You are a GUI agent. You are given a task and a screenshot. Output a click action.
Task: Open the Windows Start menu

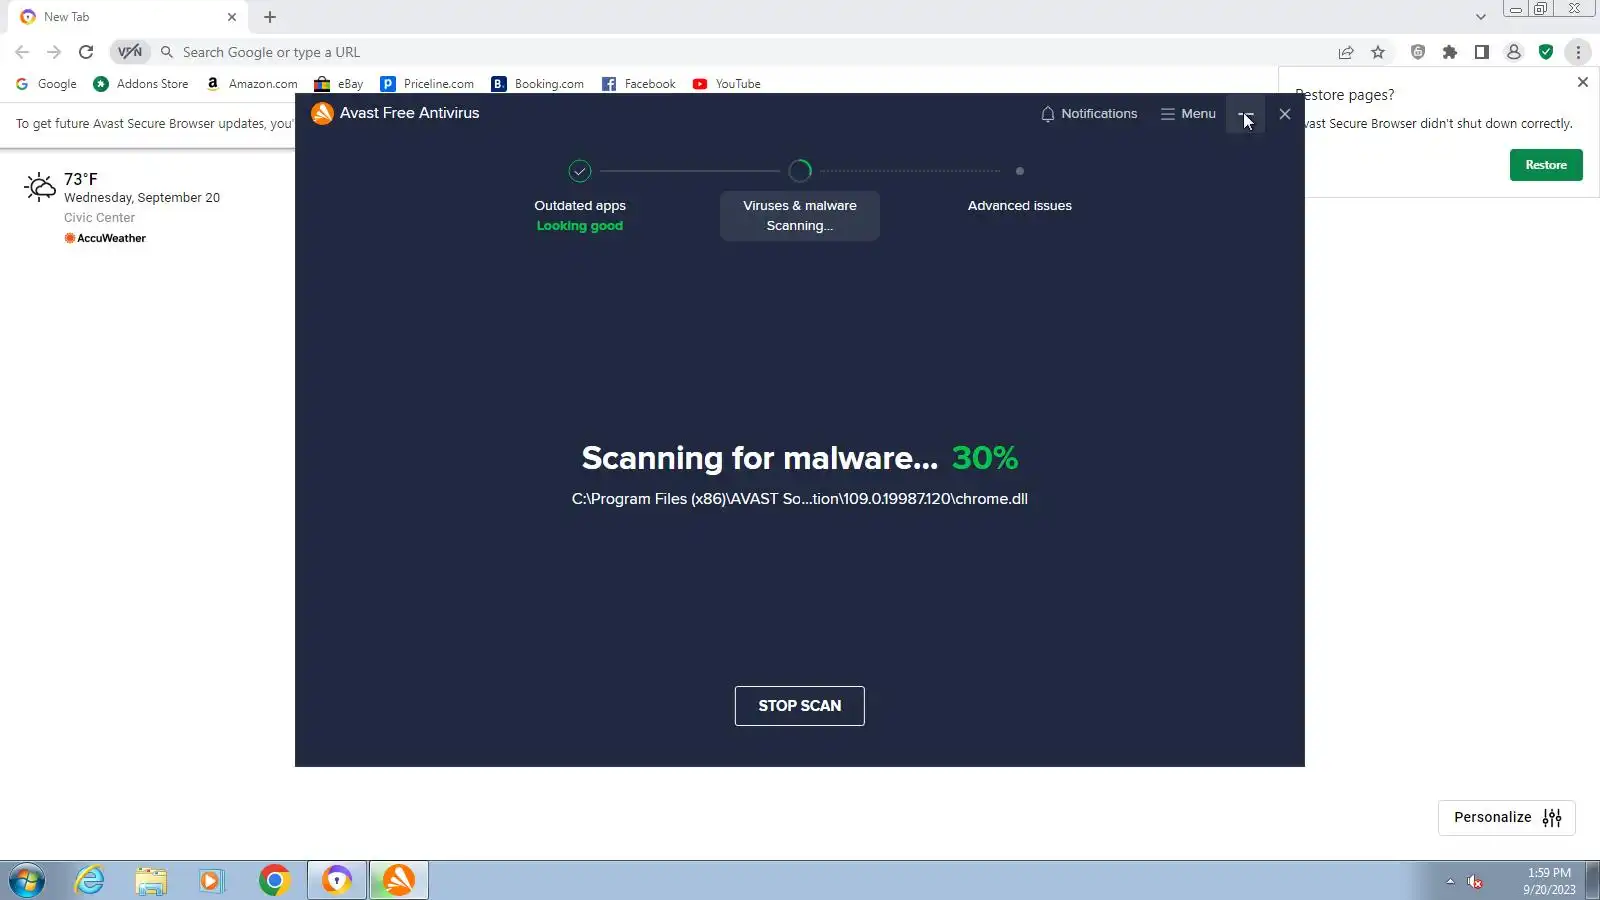(27, 881)
